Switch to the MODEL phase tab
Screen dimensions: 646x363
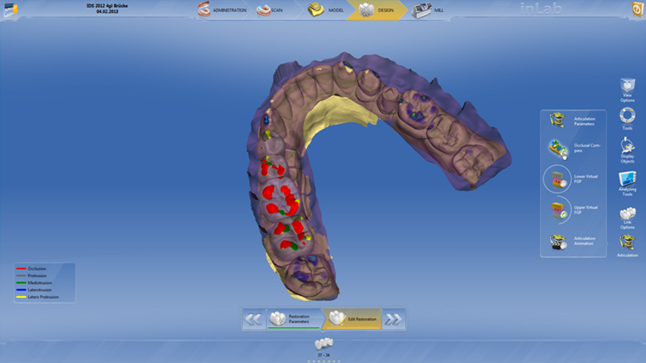point(326,10)
